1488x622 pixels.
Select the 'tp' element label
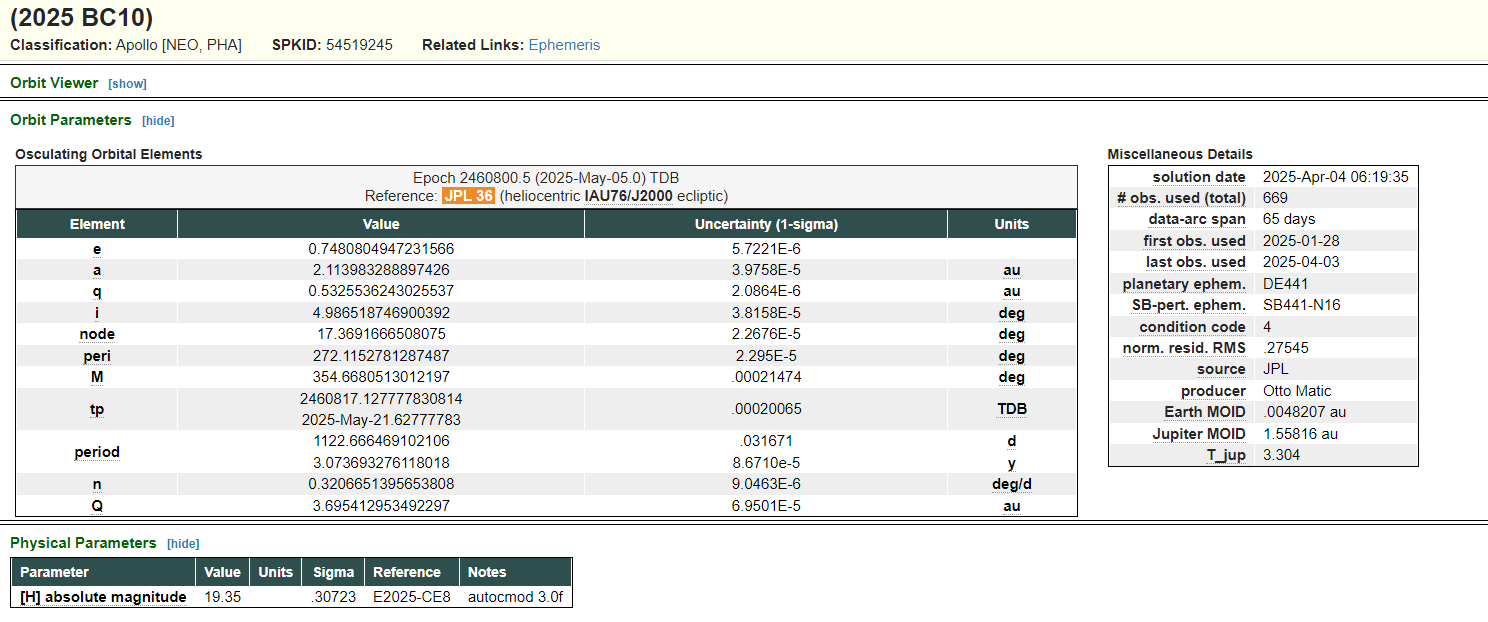pyautogui.click(x=97, y=409)
